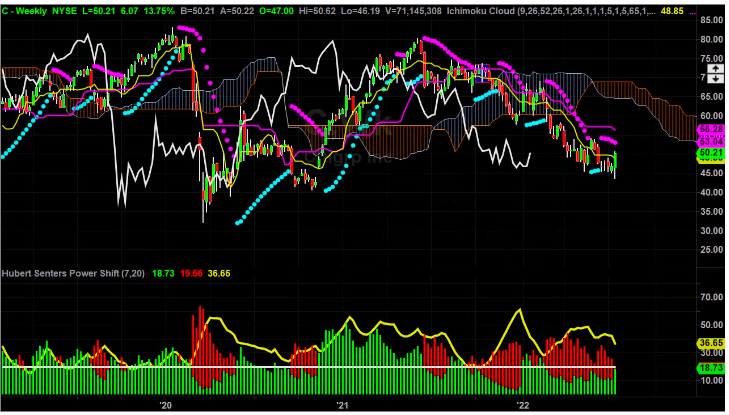
Task: Click the "A=50.22" ask value
Action: 237,10
